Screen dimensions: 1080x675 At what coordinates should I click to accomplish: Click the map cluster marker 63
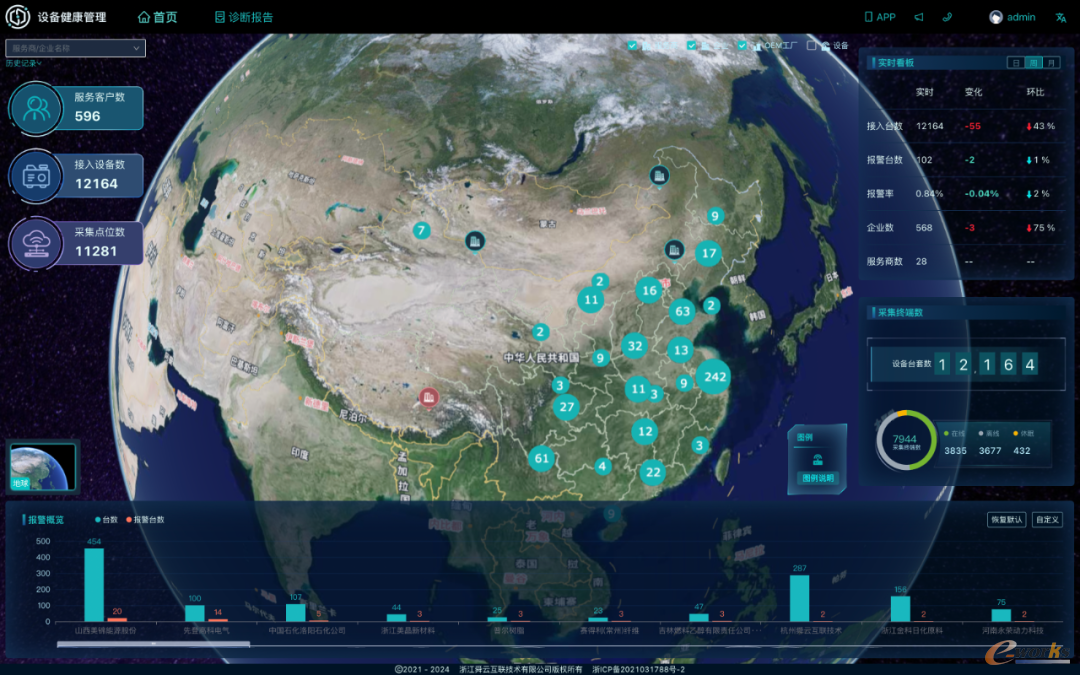tap(682, 311)
